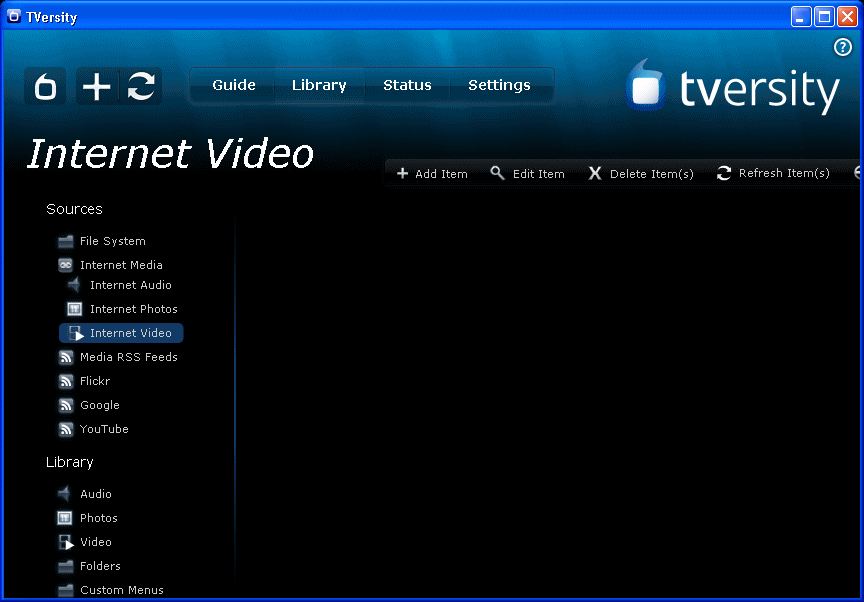Click the large plus add button
This screenshot has width=864, height=602.
(97, 86)
